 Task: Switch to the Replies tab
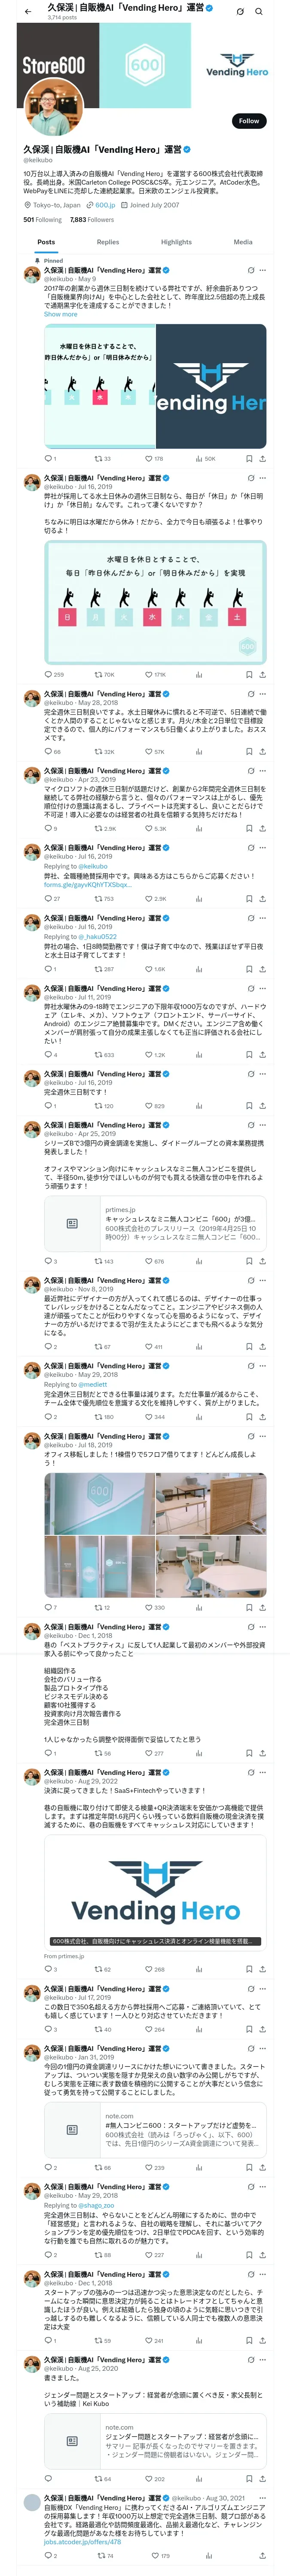[108, 242]
